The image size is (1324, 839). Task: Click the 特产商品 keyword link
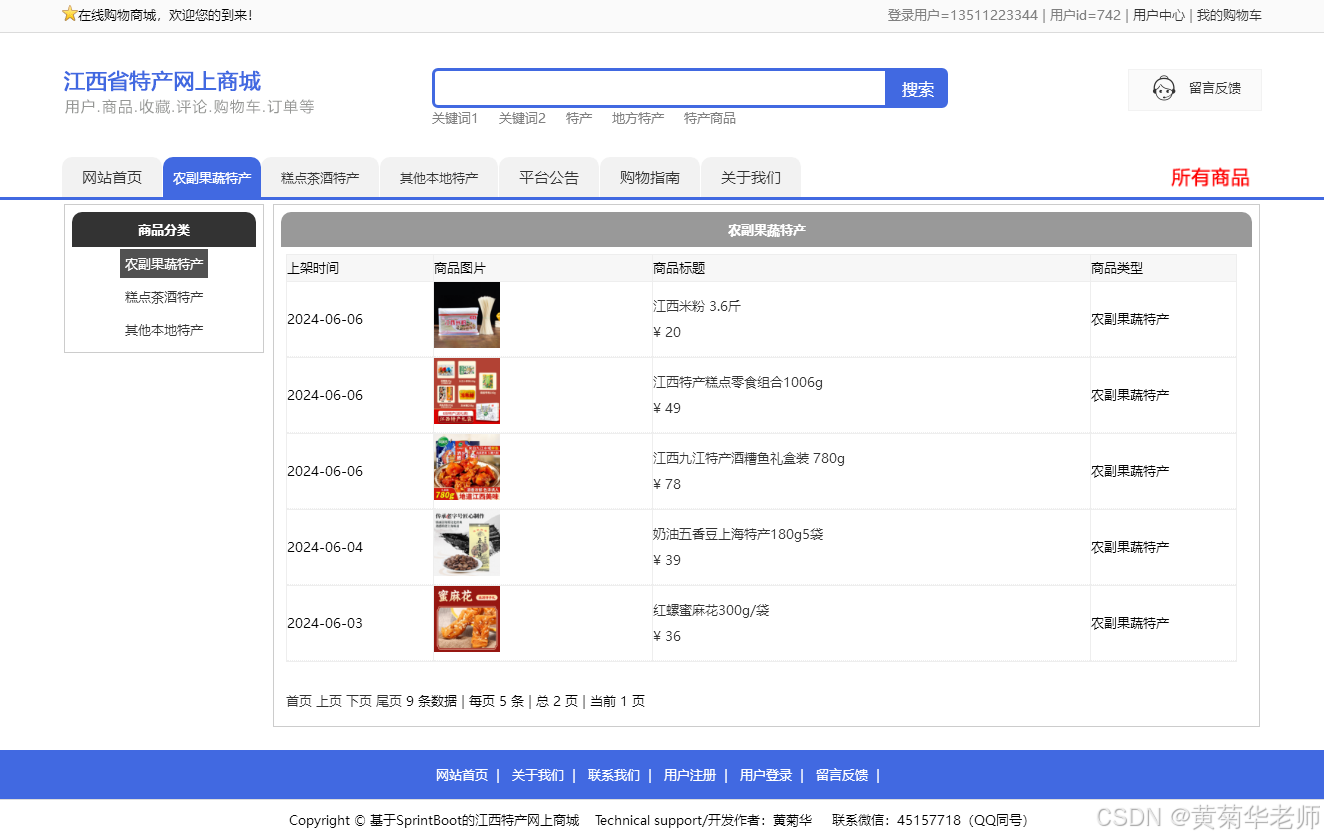click(x=710, y=118)
